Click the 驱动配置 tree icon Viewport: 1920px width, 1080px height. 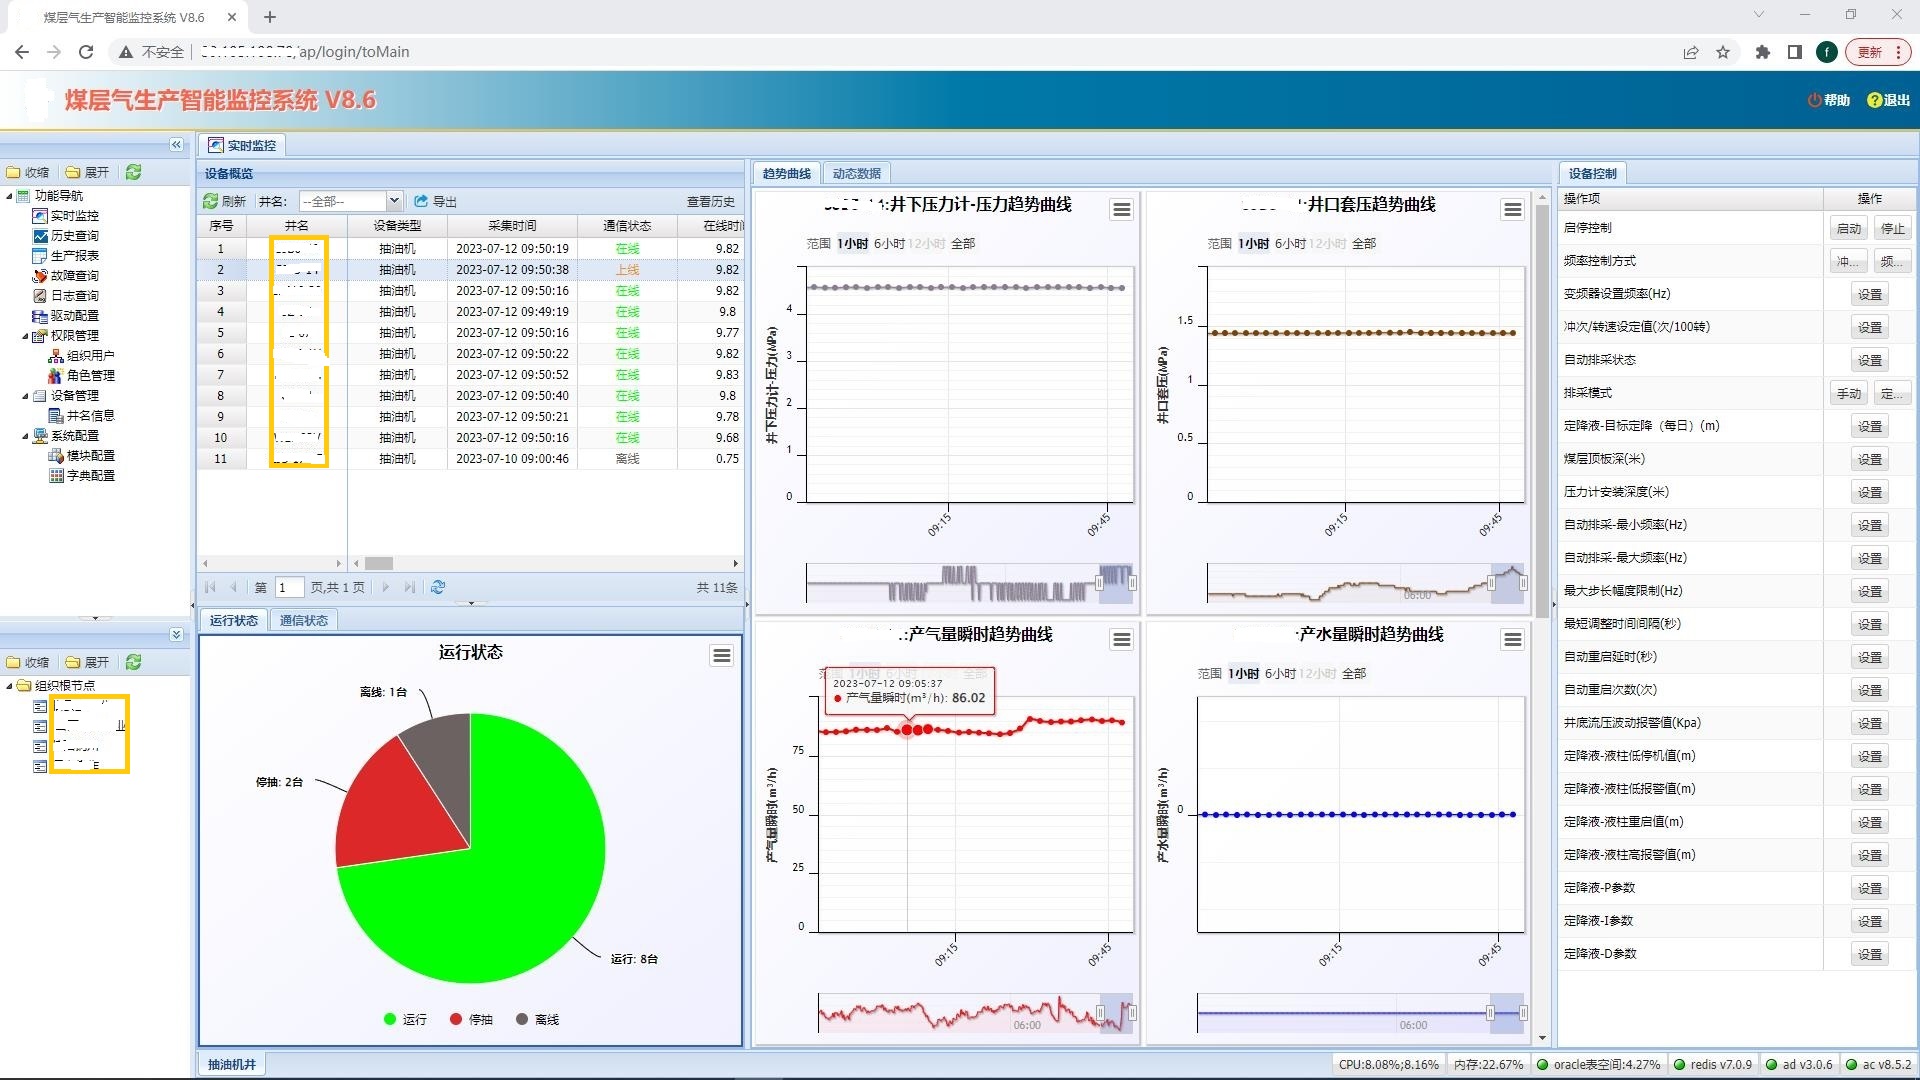pos(40,316)
